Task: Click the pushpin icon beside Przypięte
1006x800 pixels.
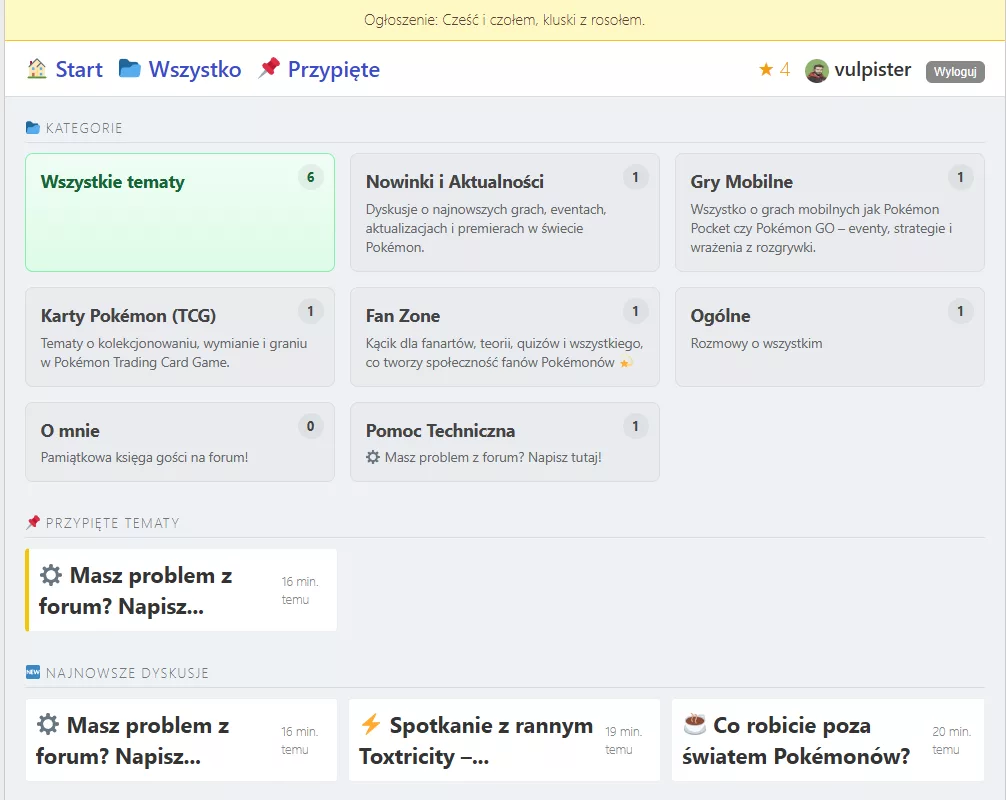Action: 269,69
